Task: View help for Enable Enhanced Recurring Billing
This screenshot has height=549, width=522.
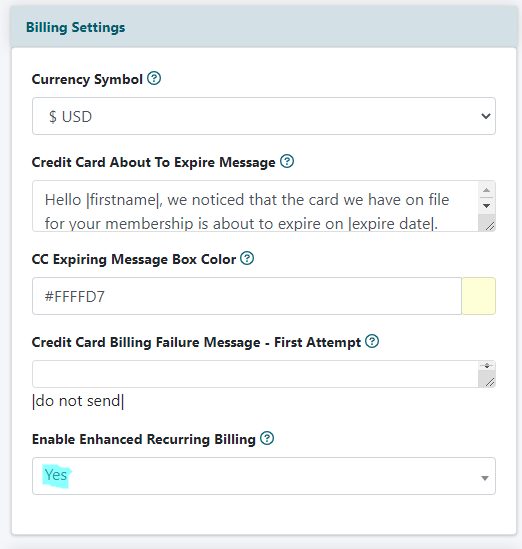Action: pyautogui.click(x=267, y=438)
